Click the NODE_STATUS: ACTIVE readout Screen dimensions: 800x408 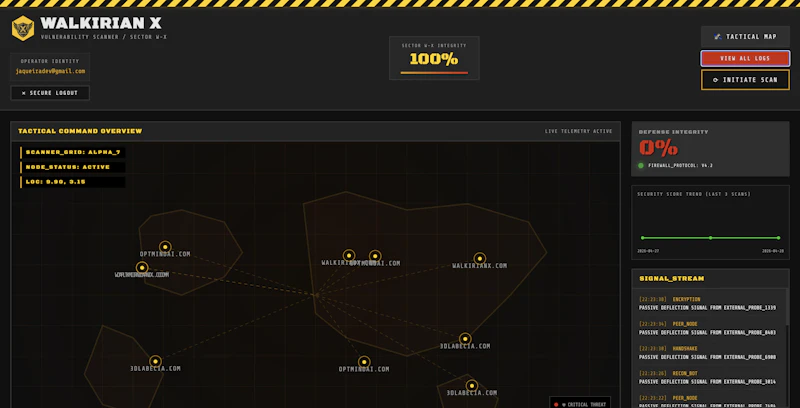(73, 167)
